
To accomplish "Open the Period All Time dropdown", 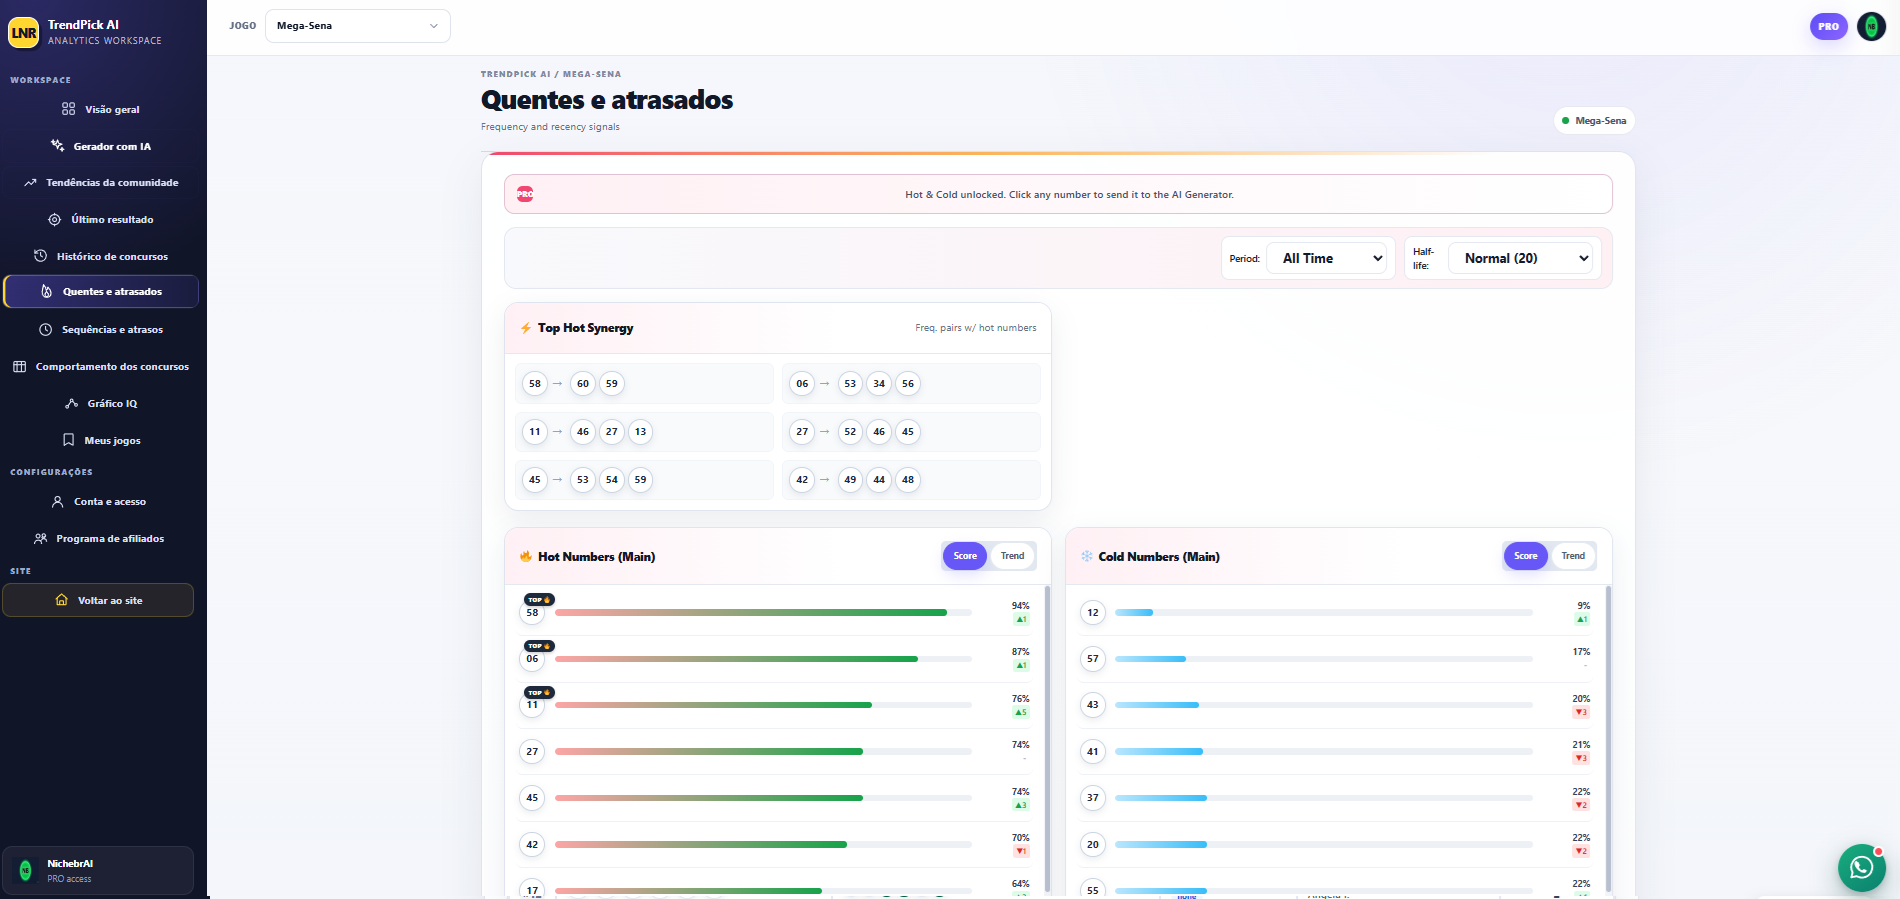I will pos(1327,258).
